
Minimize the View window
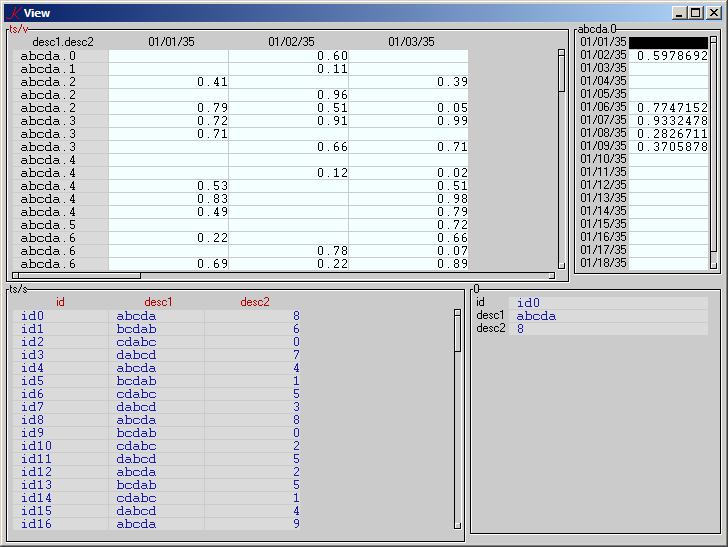680,12
